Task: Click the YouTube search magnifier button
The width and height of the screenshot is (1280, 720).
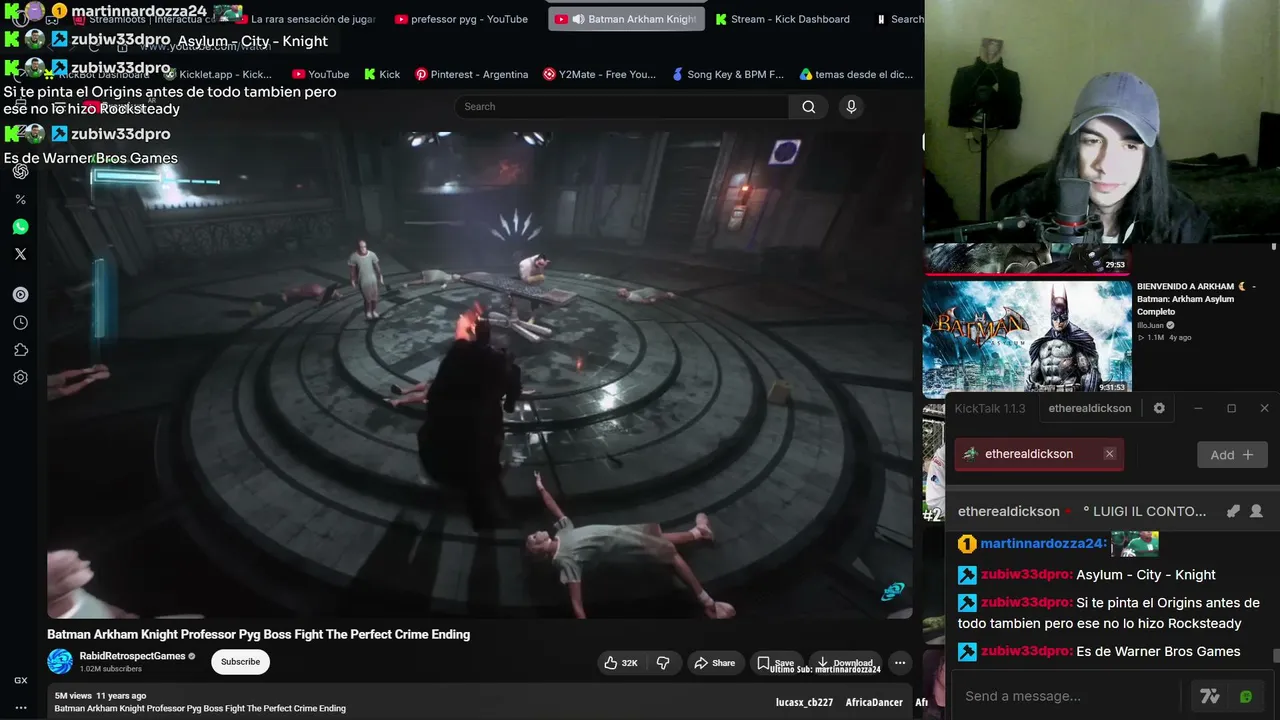Action: 808,107
